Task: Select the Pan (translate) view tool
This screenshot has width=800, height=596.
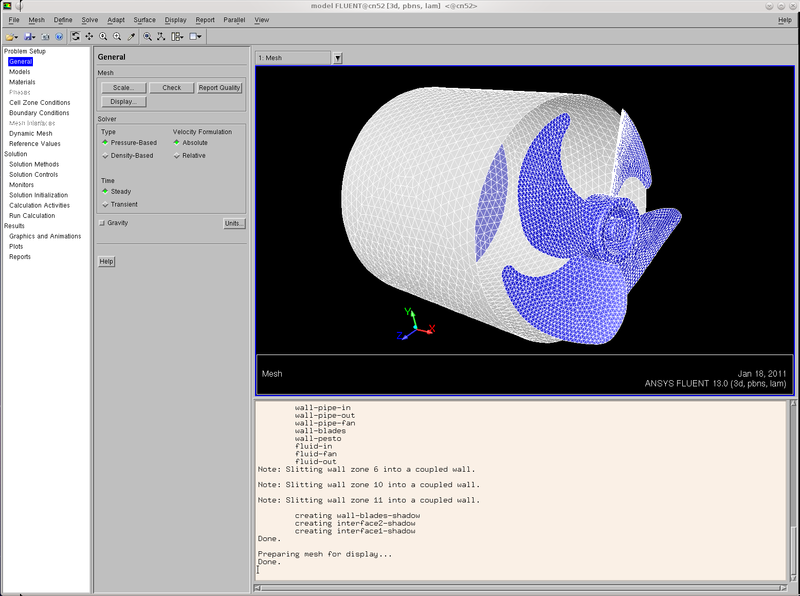Action: [x=89, y=37]
